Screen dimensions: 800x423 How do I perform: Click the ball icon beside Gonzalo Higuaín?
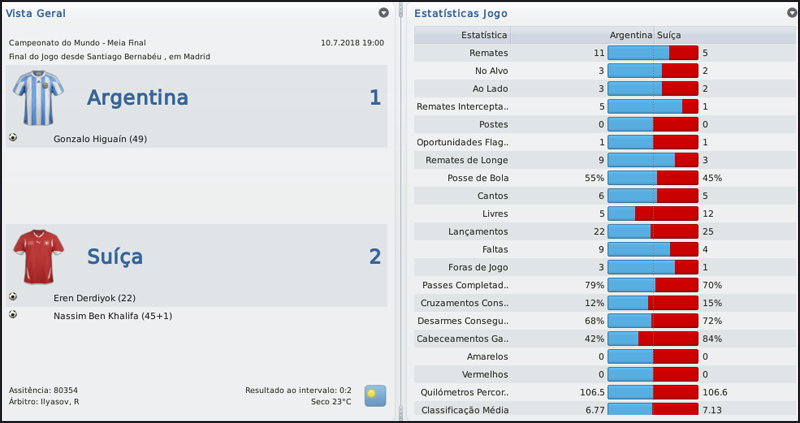point(13,137)
